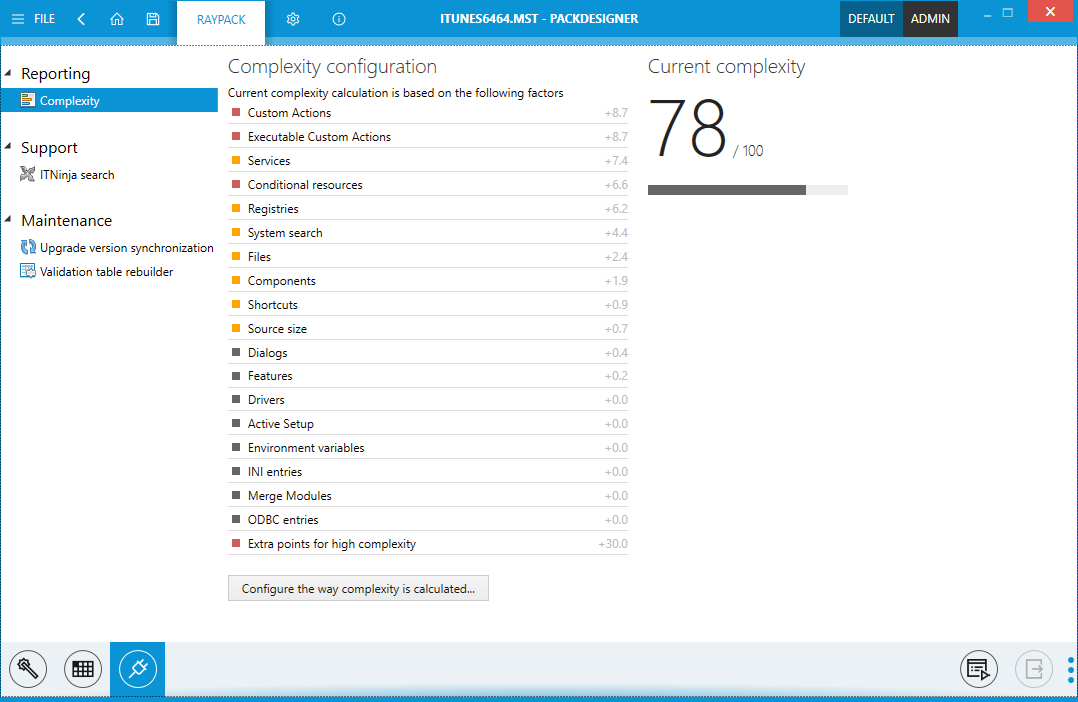
Task: Open settings via the gear icon
Action: tap(293, 19)
